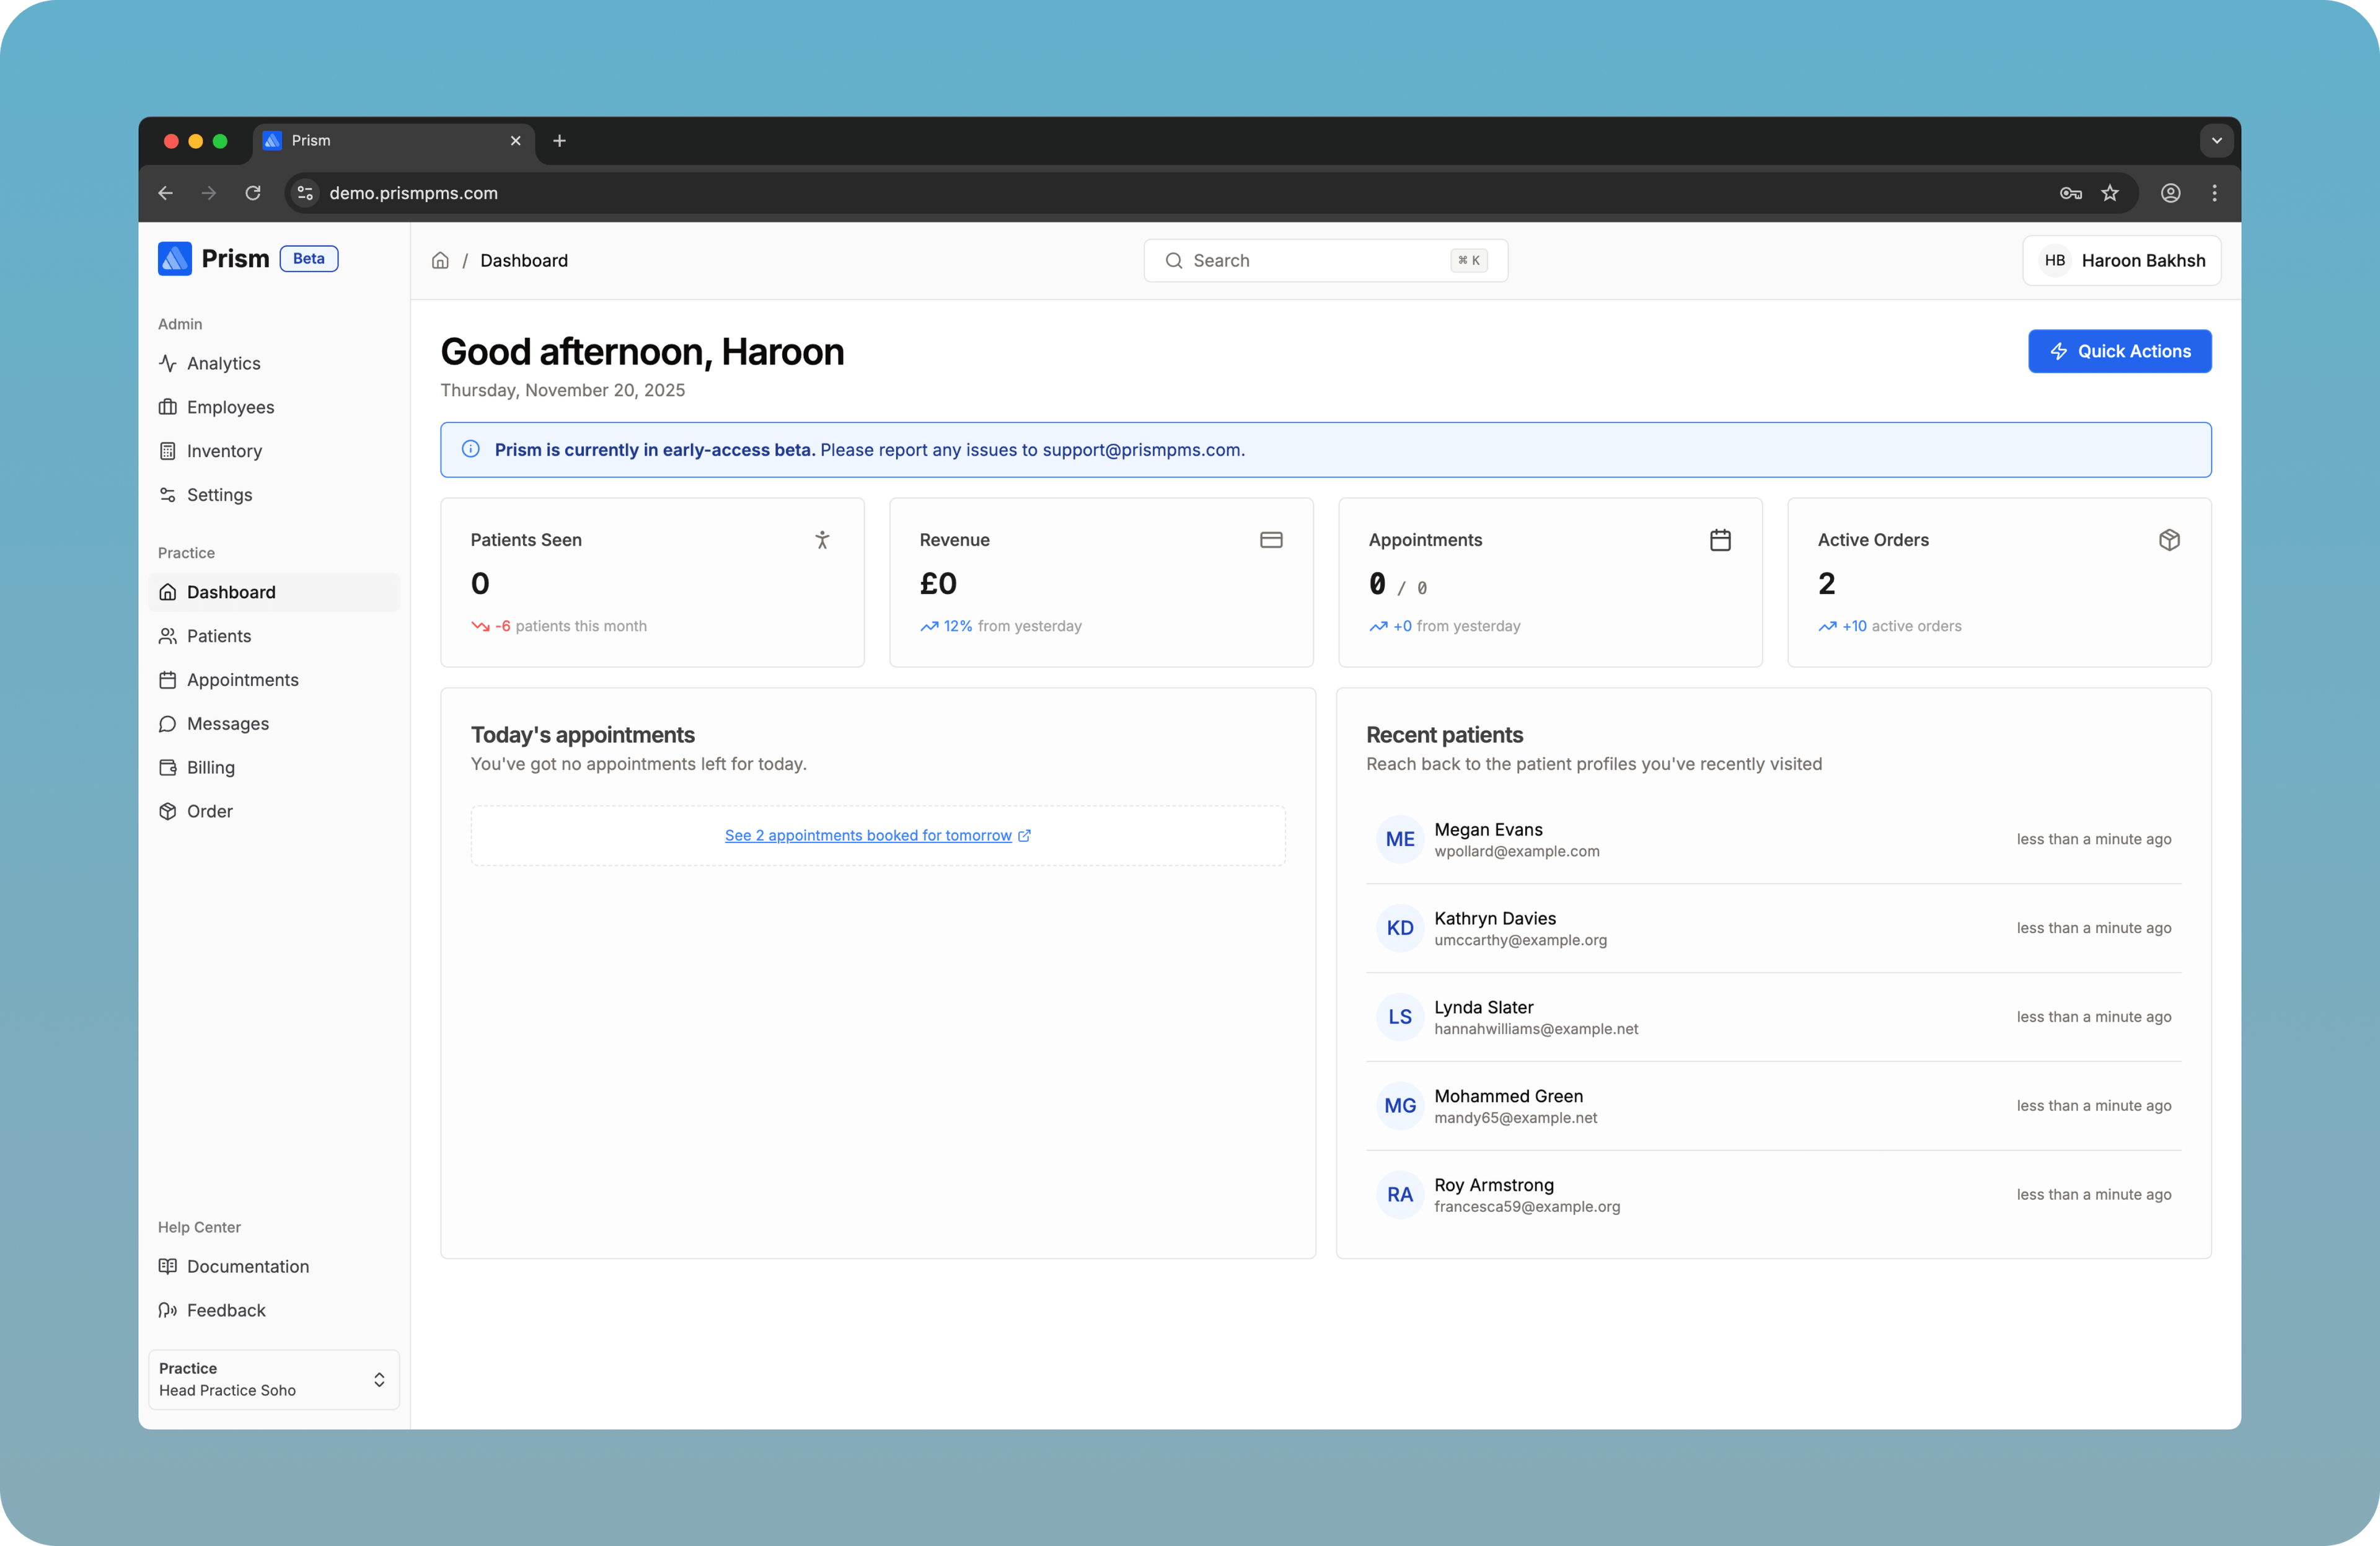Open the Order section
This screenshot has height=1546, width=2380.
point(210,811)
